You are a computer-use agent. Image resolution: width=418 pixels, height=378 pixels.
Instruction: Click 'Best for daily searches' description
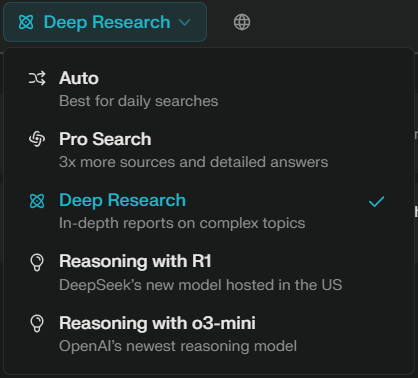pos(139,101)
